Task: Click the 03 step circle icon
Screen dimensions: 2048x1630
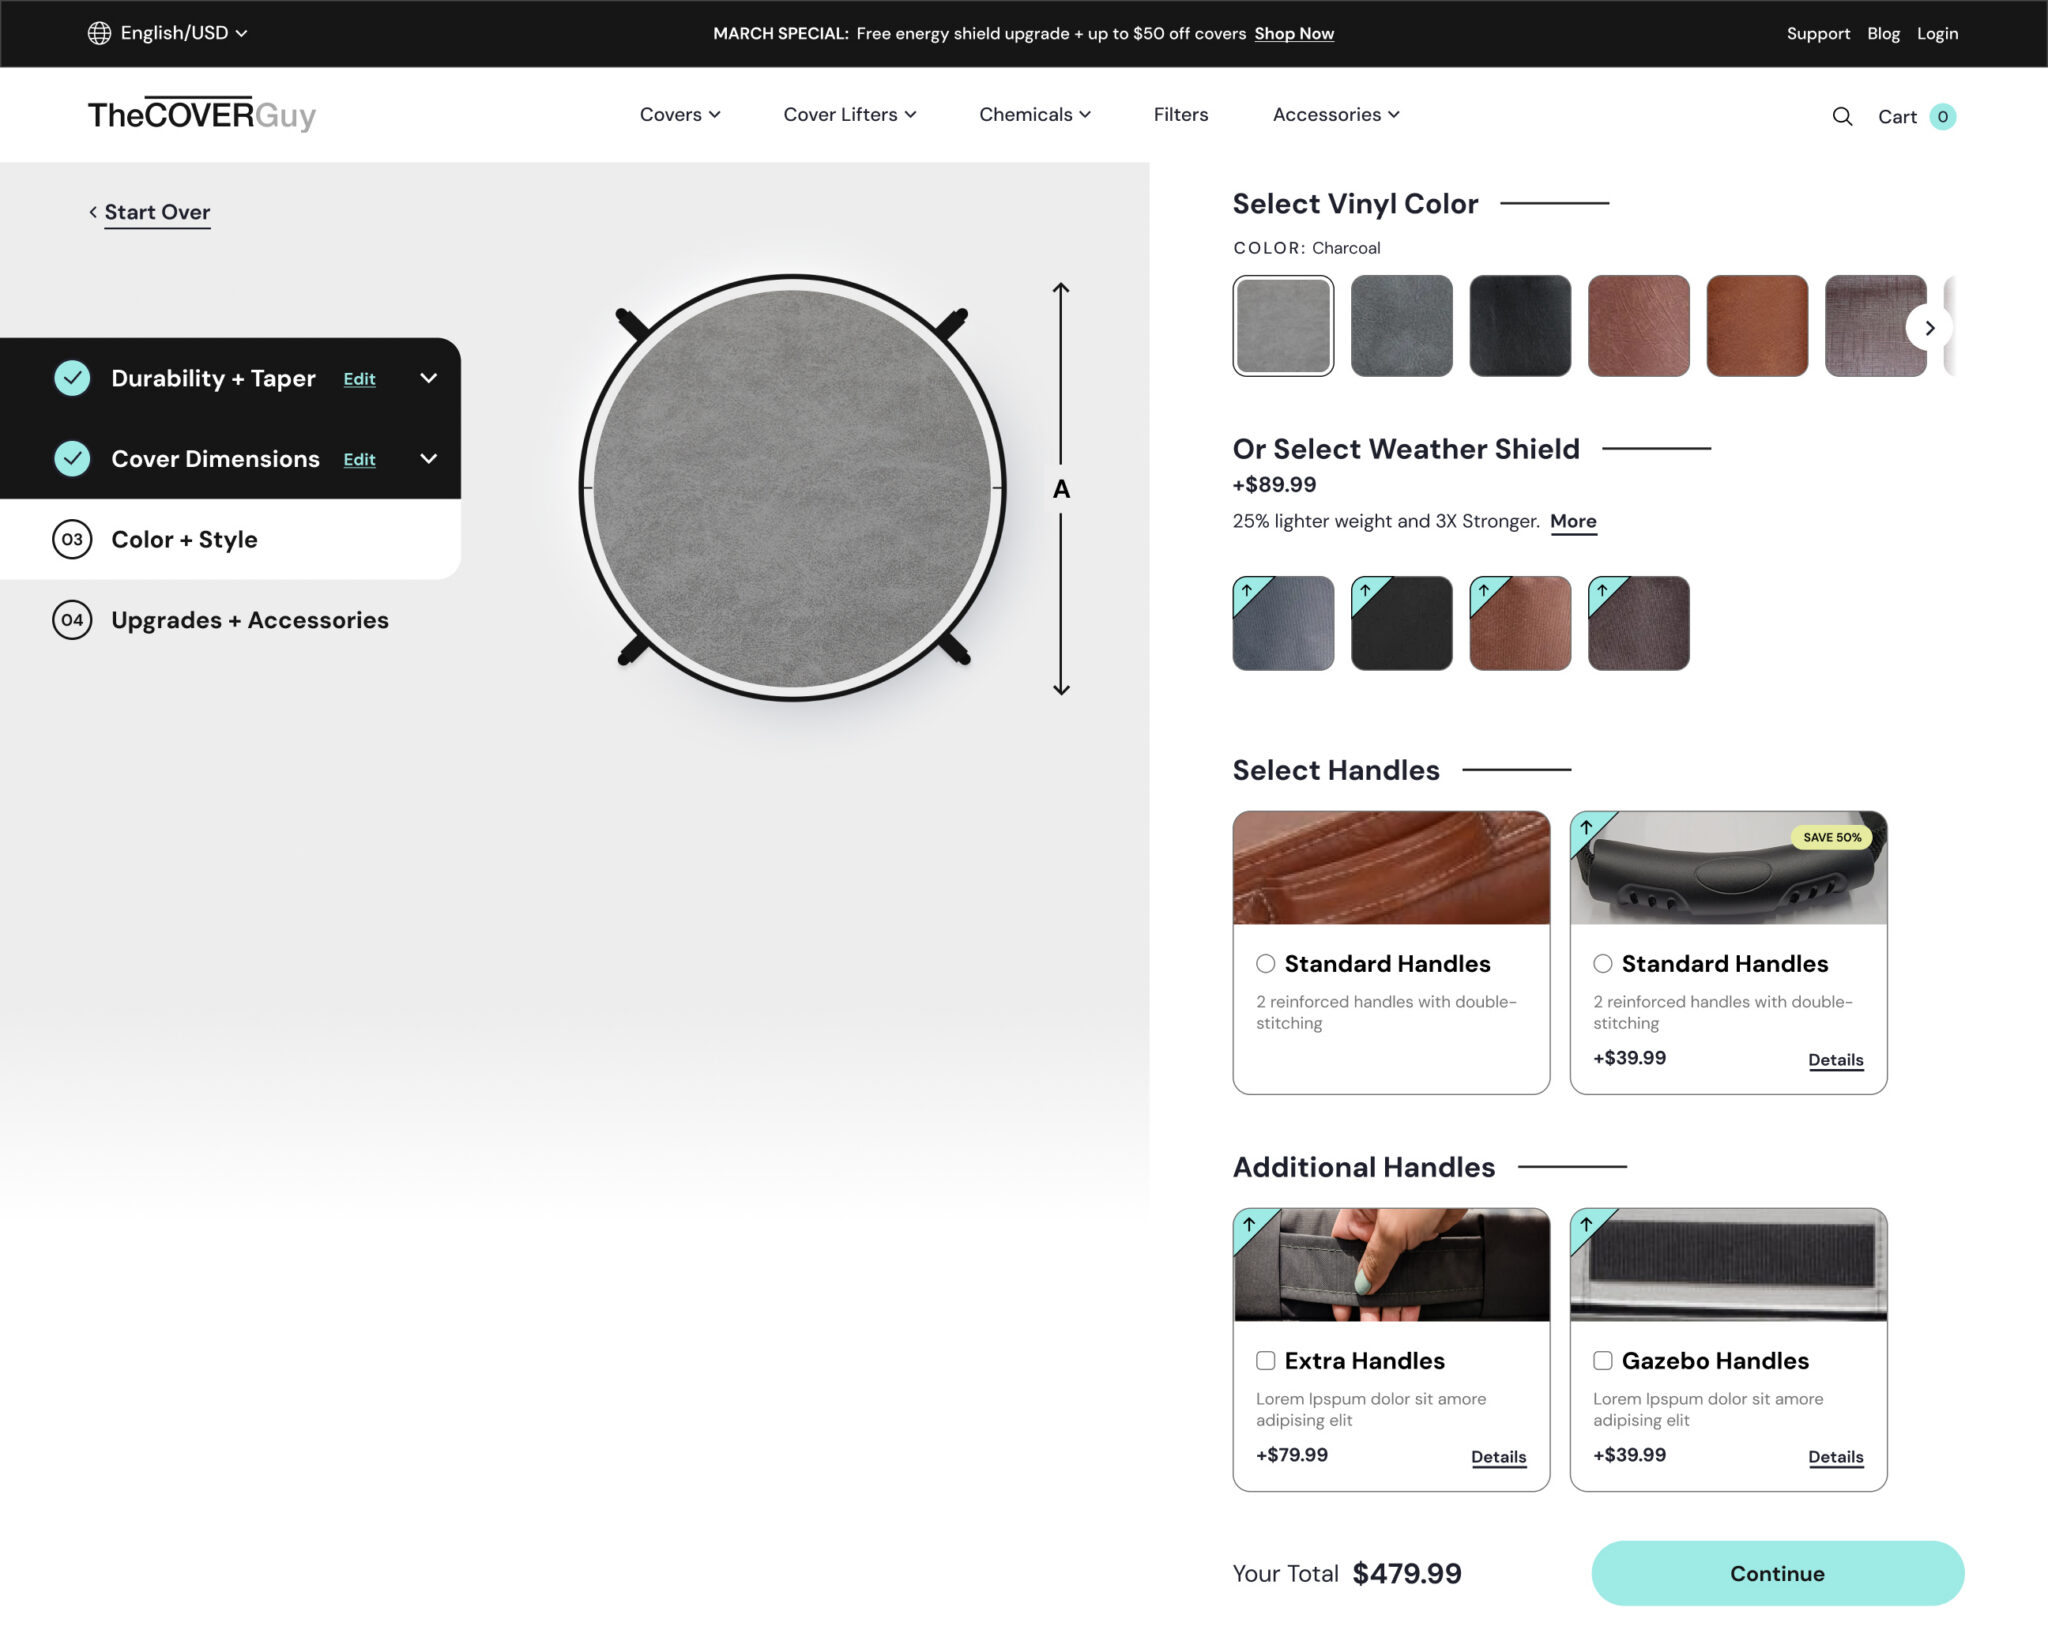Action: 72,539
